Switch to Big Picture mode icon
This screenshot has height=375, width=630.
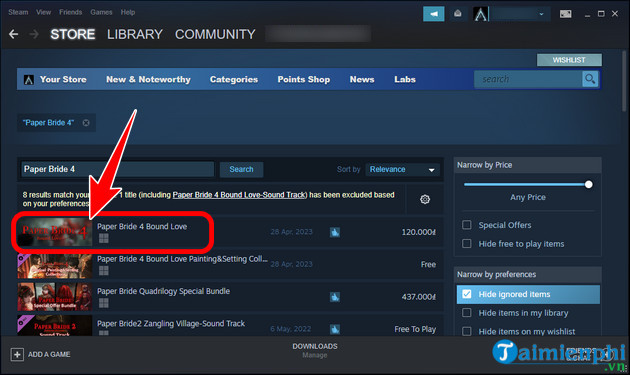pos(565,14)
